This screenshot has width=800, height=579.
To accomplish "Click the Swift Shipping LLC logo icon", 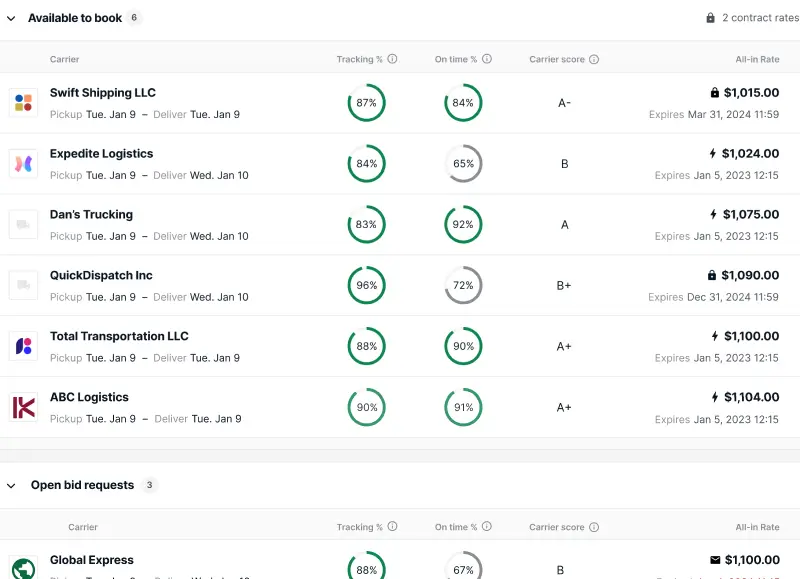I will pos(23,103).
